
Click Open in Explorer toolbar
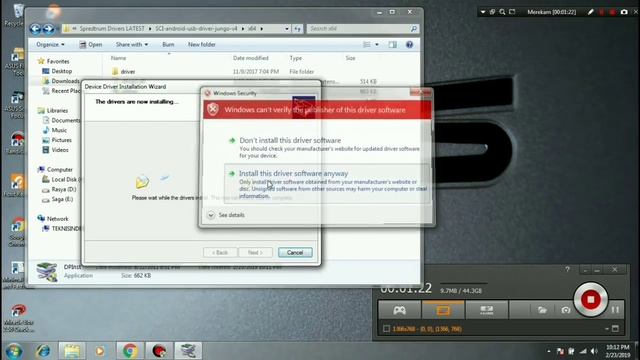coord(91,44)
